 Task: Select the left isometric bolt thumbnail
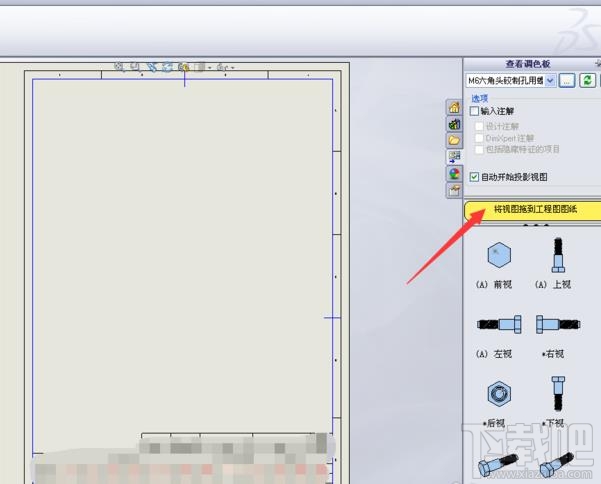click(x=498, y=465)
